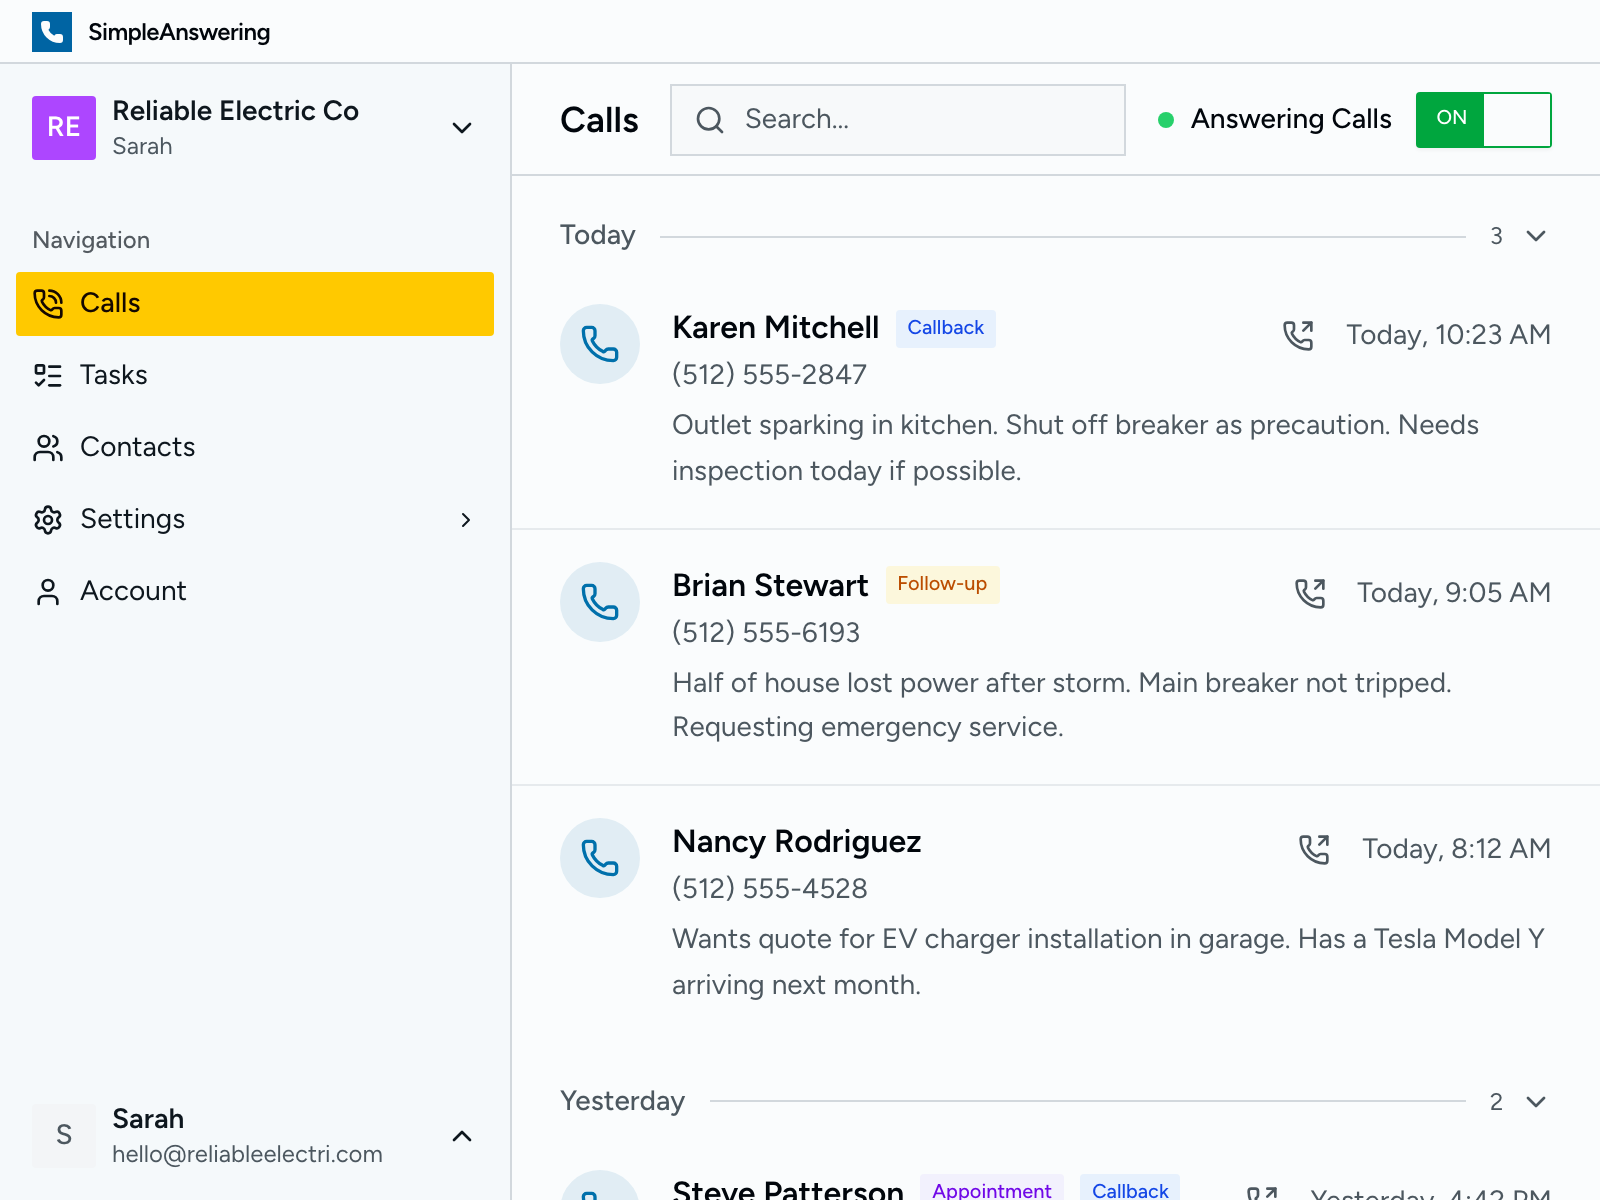This screenshot has width=1600, height=1200.
Task: Click the SimpleAnswering phone logo icon
Action: [x=52, y=31]
